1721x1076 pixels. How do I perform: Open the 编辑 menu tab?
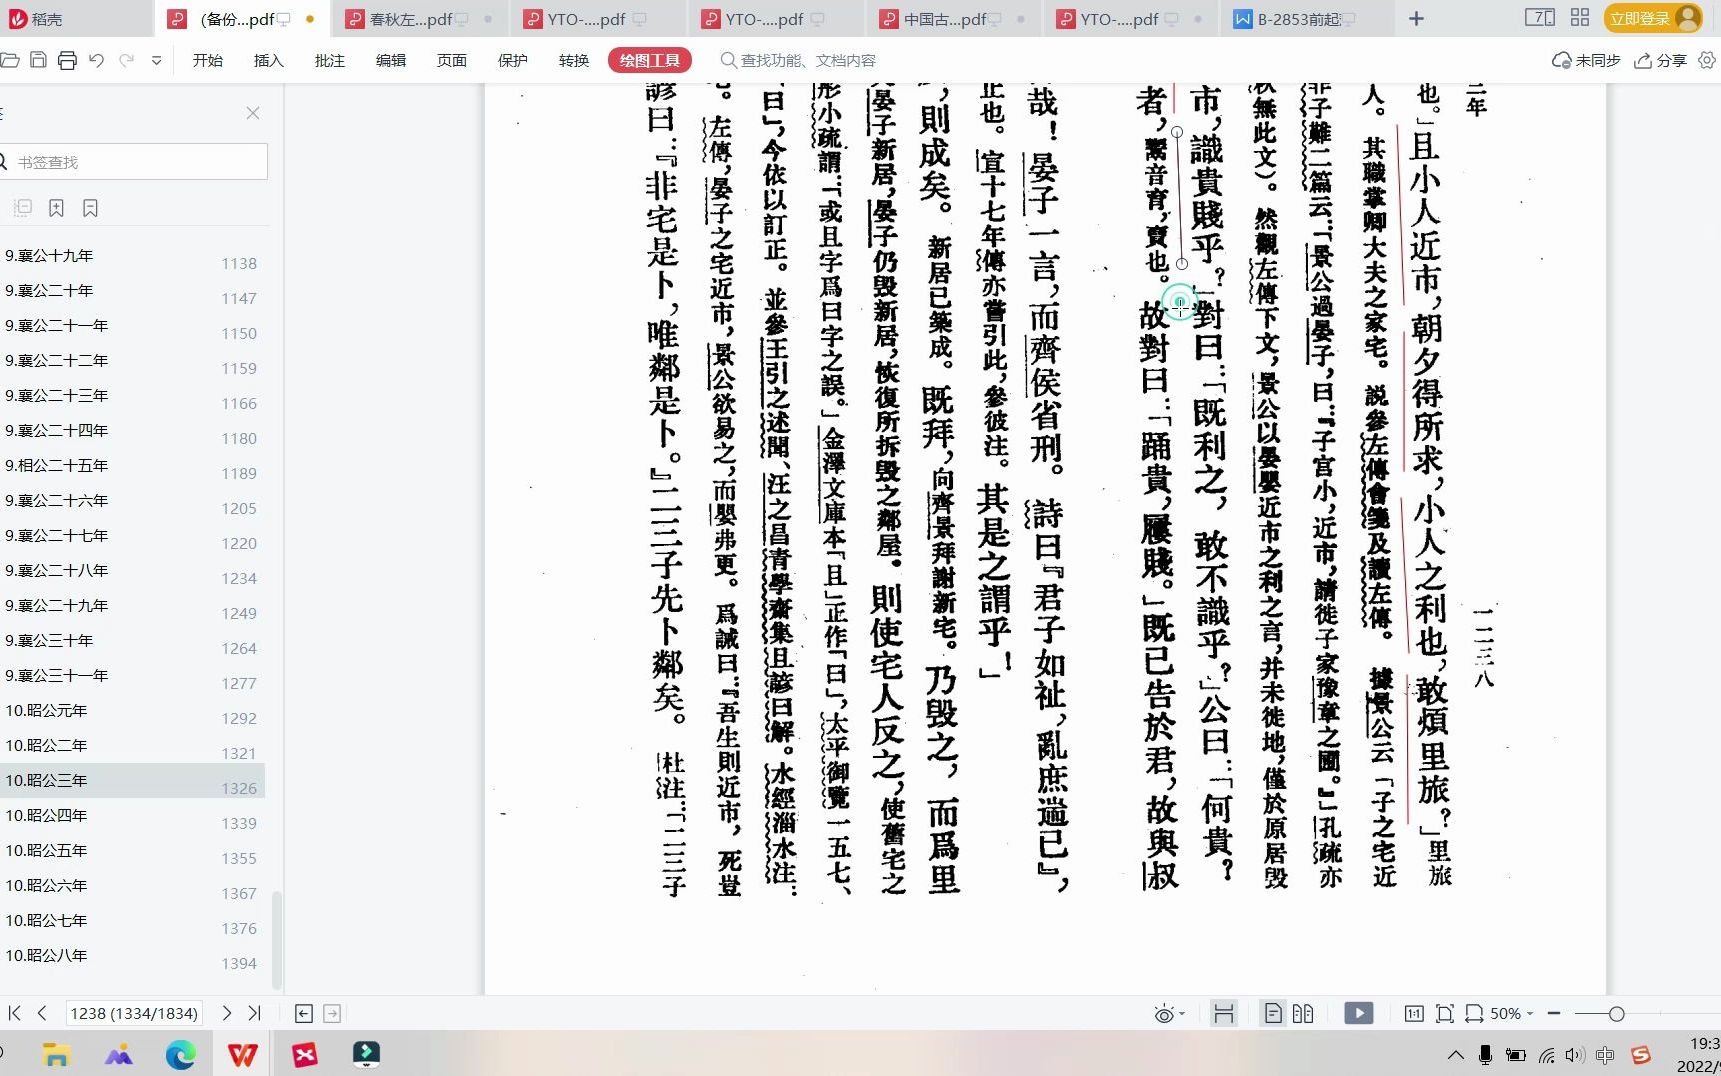[391, 61]
